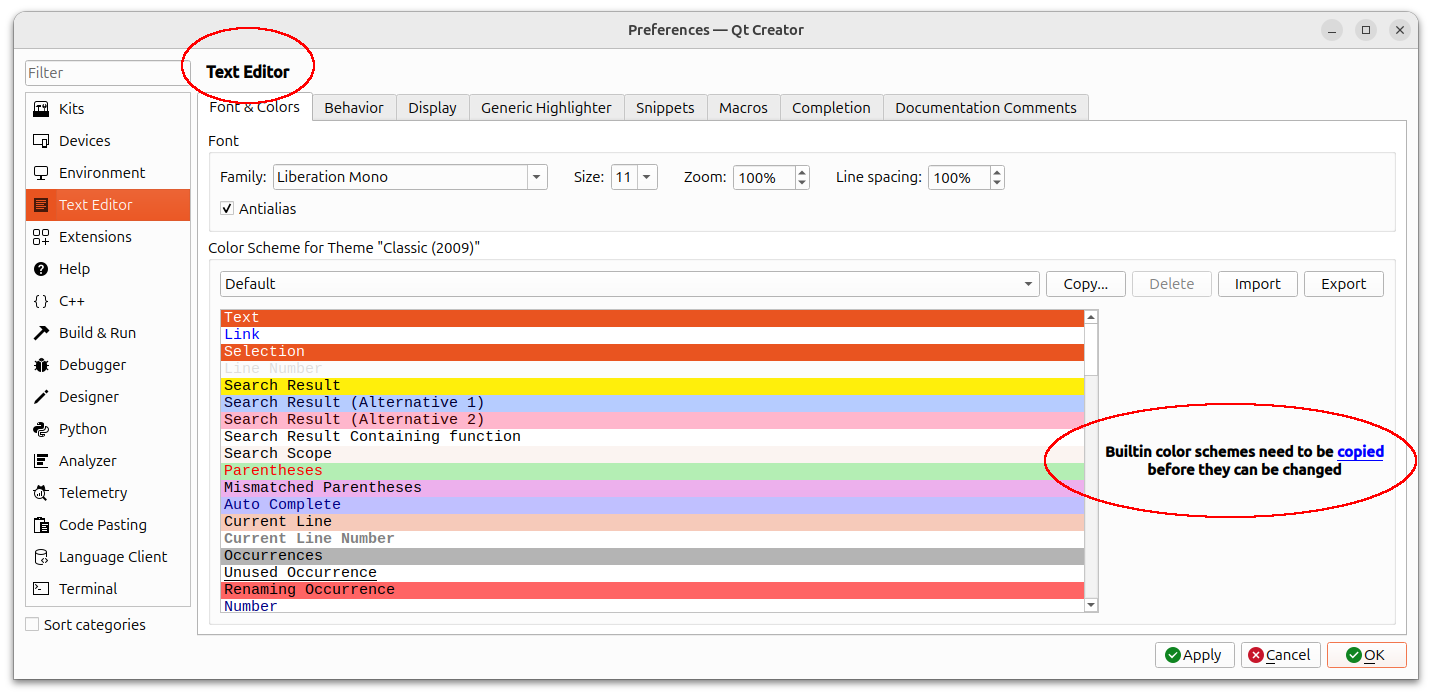This screenshot has height=696, width=1432.
Task: Select the Search Scope entry
Action: (652, 454)
